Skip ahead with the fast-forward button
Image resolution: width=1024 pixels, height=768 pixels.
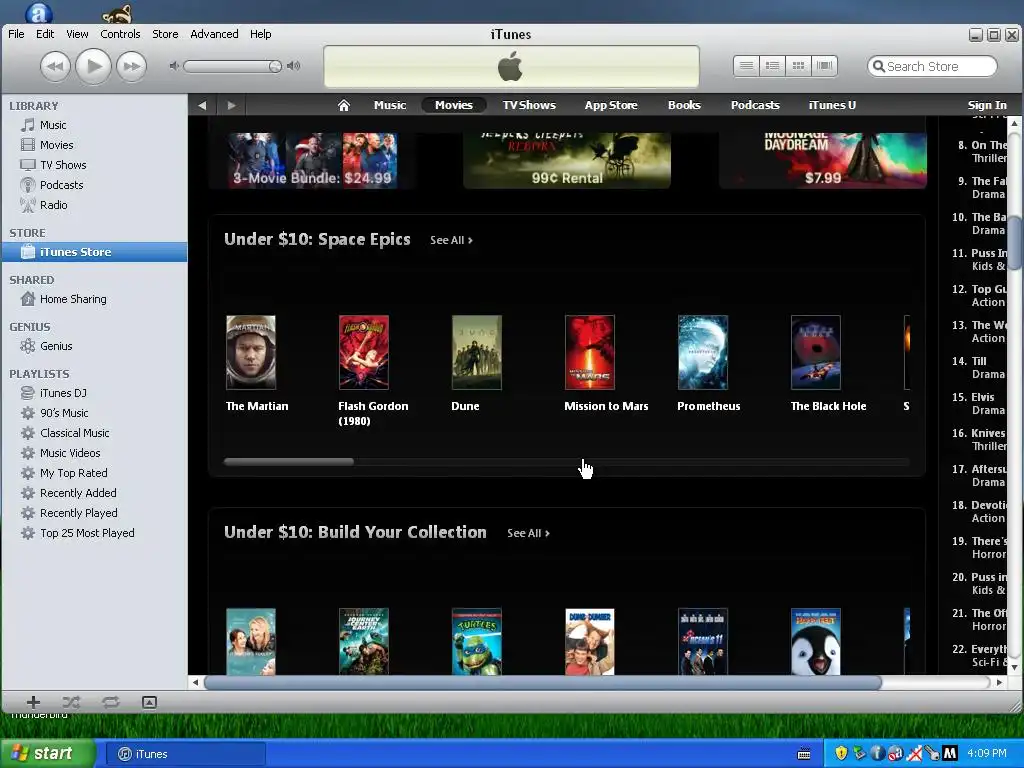[x=131, y=66]
